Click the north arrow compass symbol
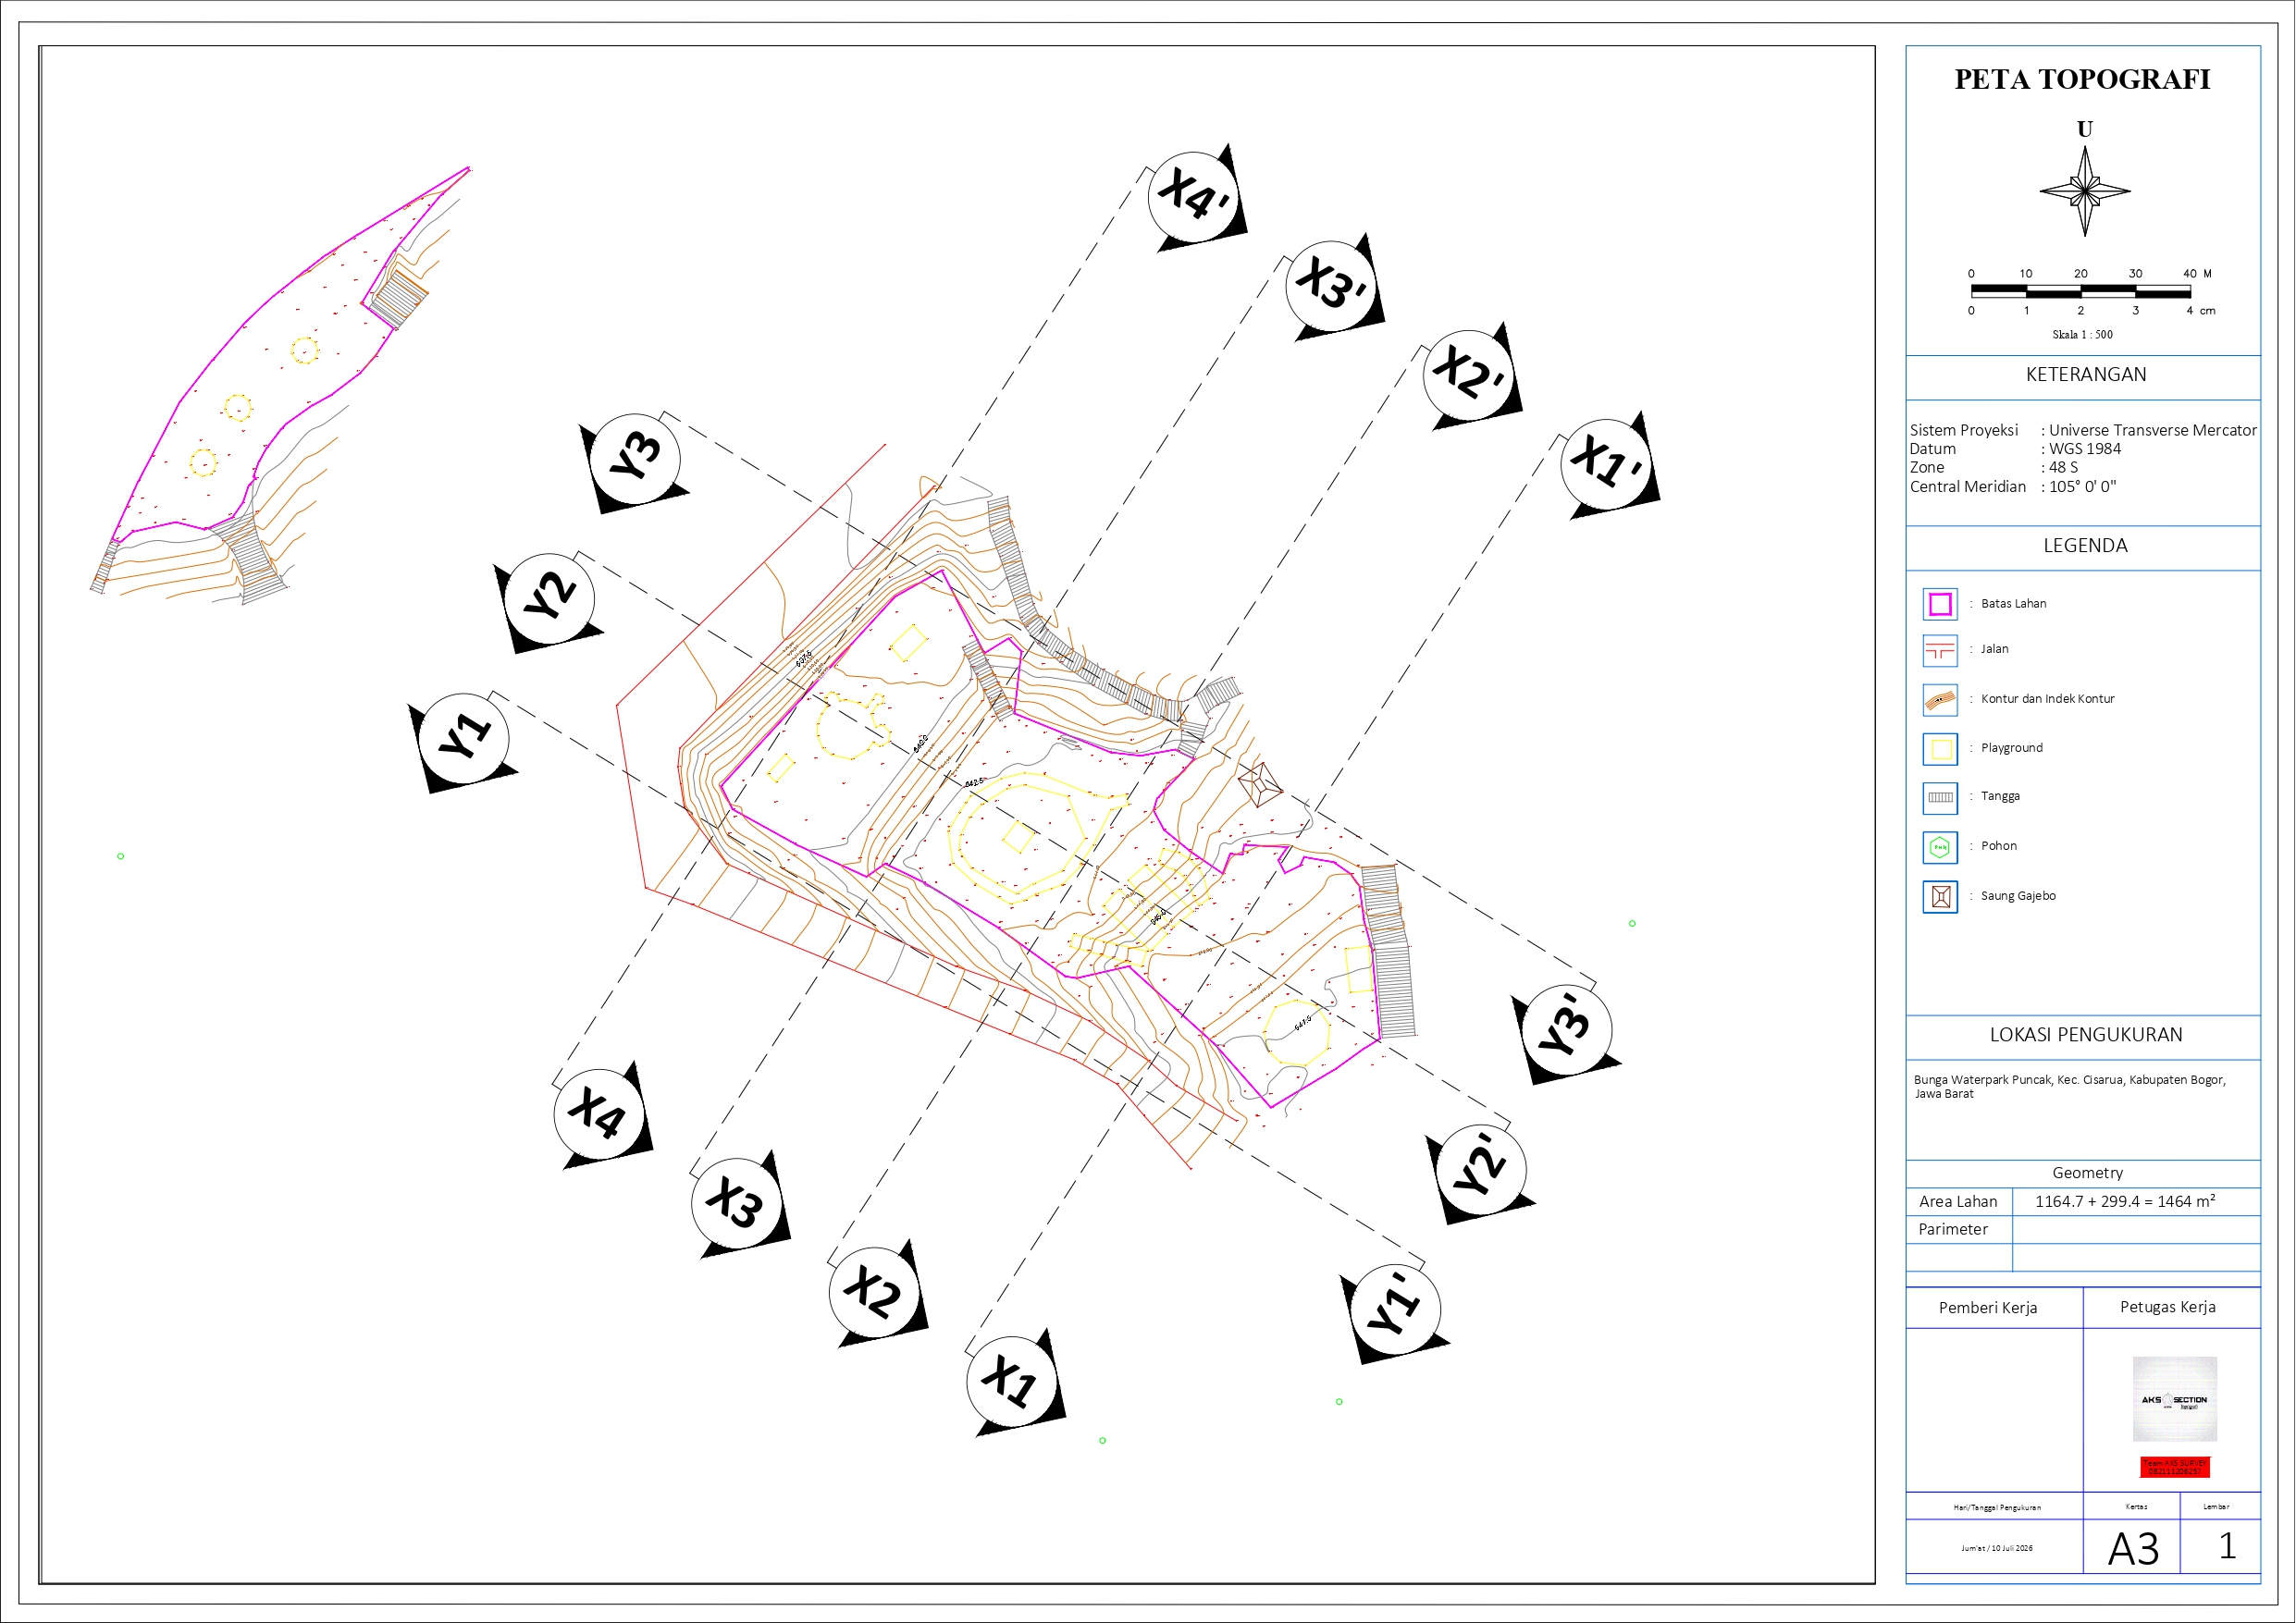Image resolution: width=2296 pixels, height=1623 pixels. point(2084,191)
